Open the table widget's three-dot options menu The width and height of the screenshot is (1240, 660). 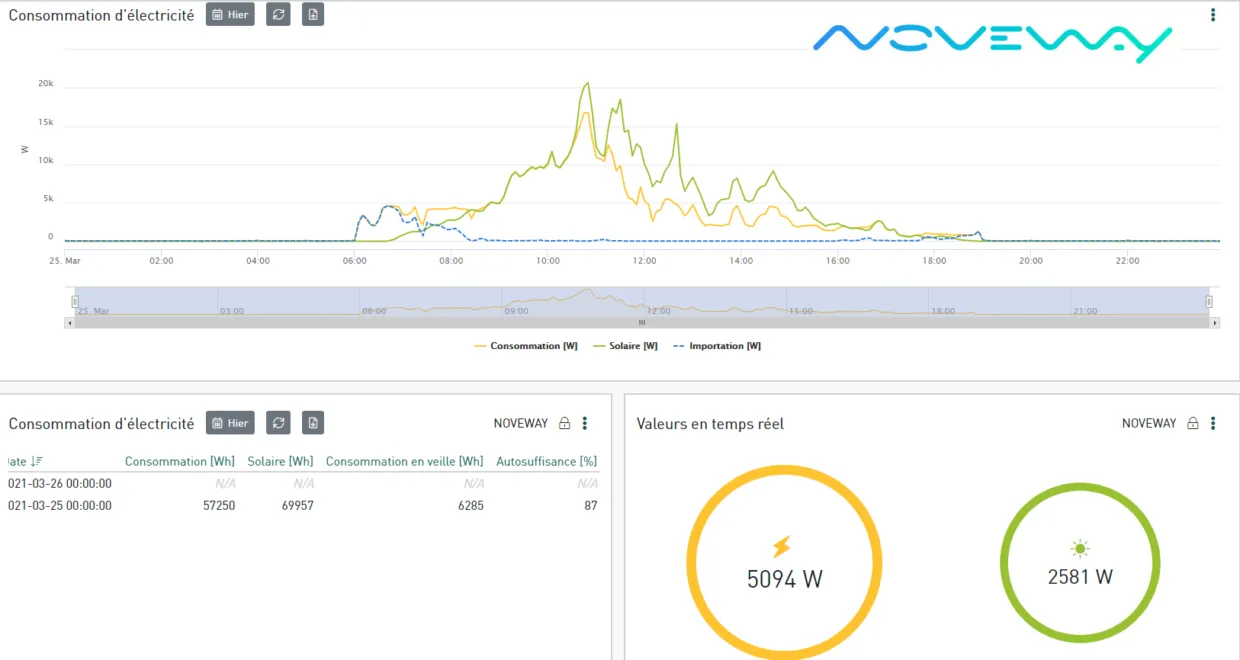[585, 424]
